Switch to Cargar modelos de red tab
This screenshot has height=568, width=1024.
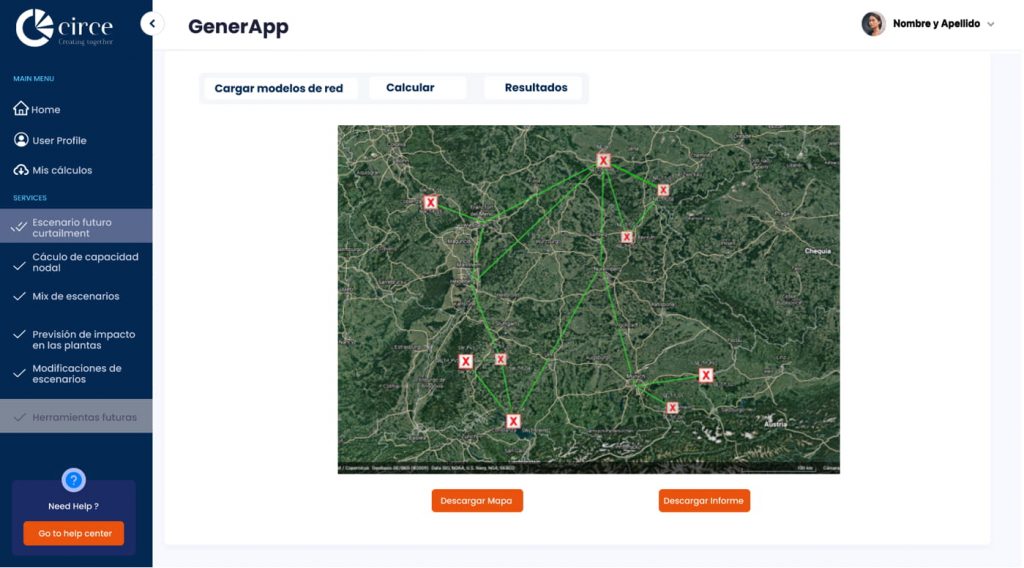[278, 89]
